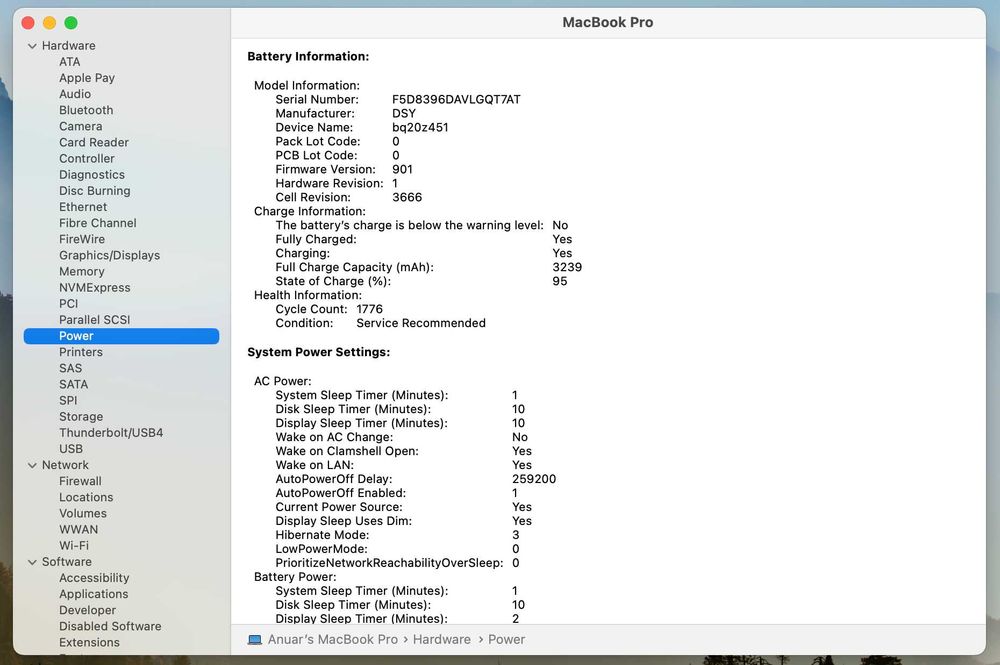Open the Controller sidebar item

point(87,159)
